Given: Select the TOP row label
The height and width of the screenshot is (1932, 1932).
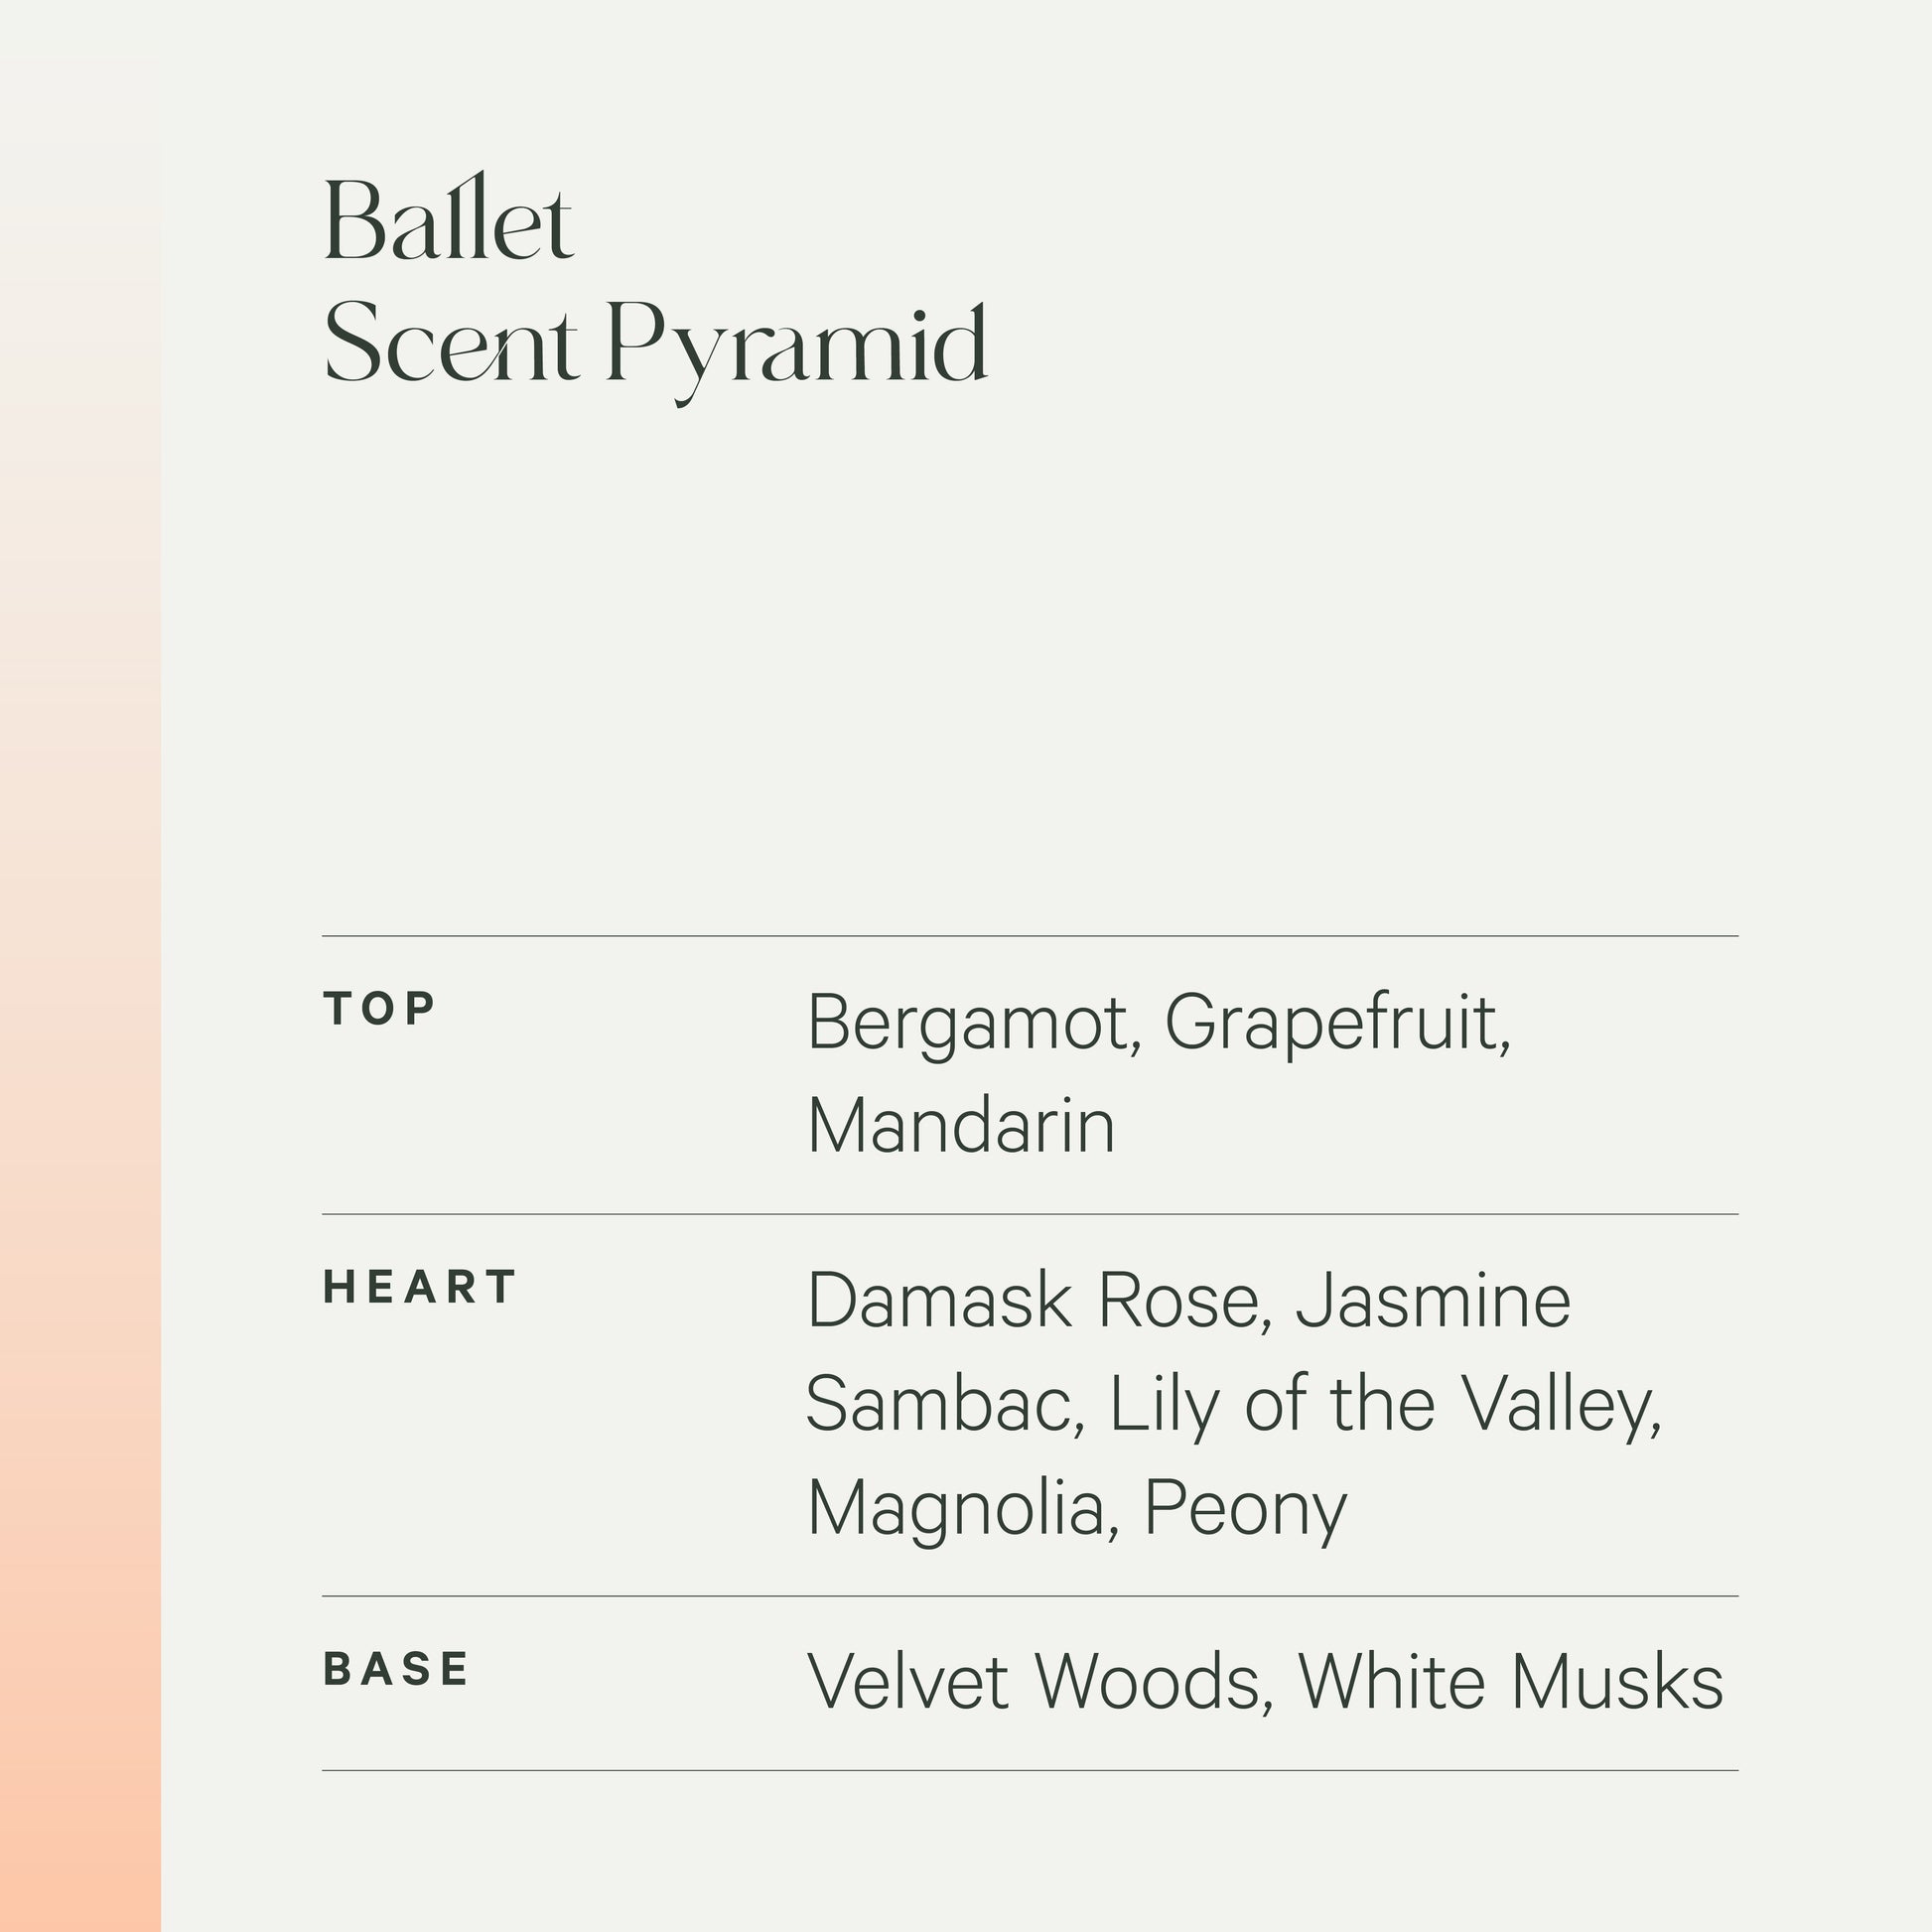Looking at the screenshot, I should [379, 1009].
